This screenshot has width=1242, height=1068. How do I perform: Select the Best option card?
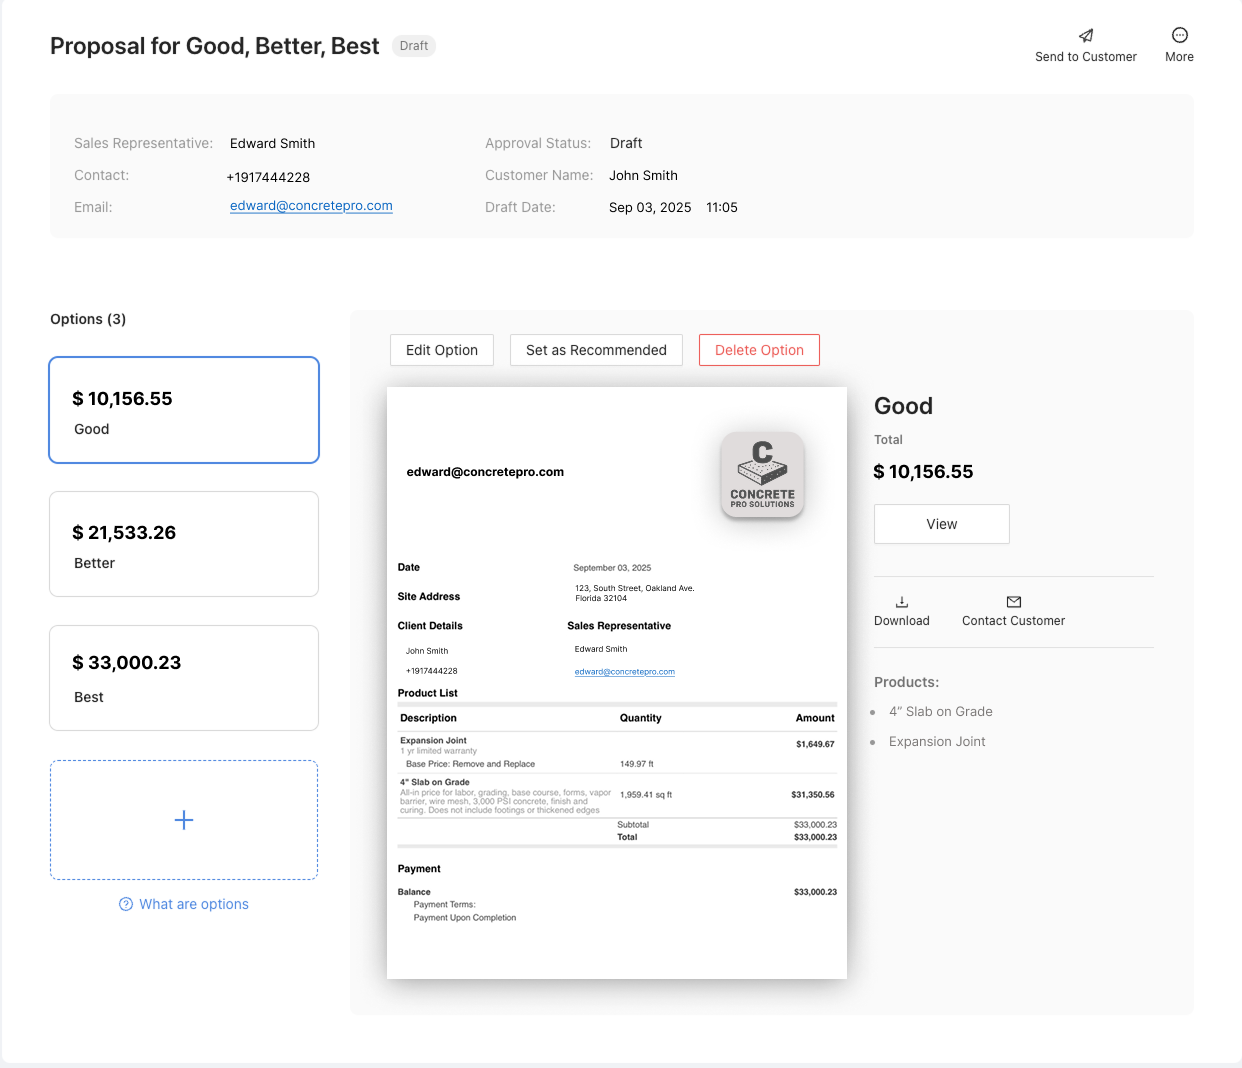(184, 678)
